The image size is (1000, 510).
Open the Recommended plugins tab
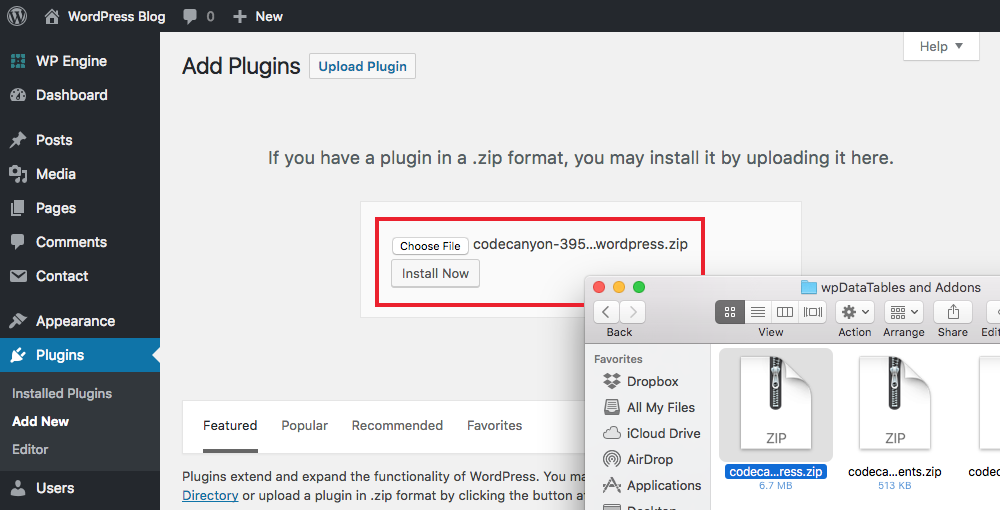point(397,425)
